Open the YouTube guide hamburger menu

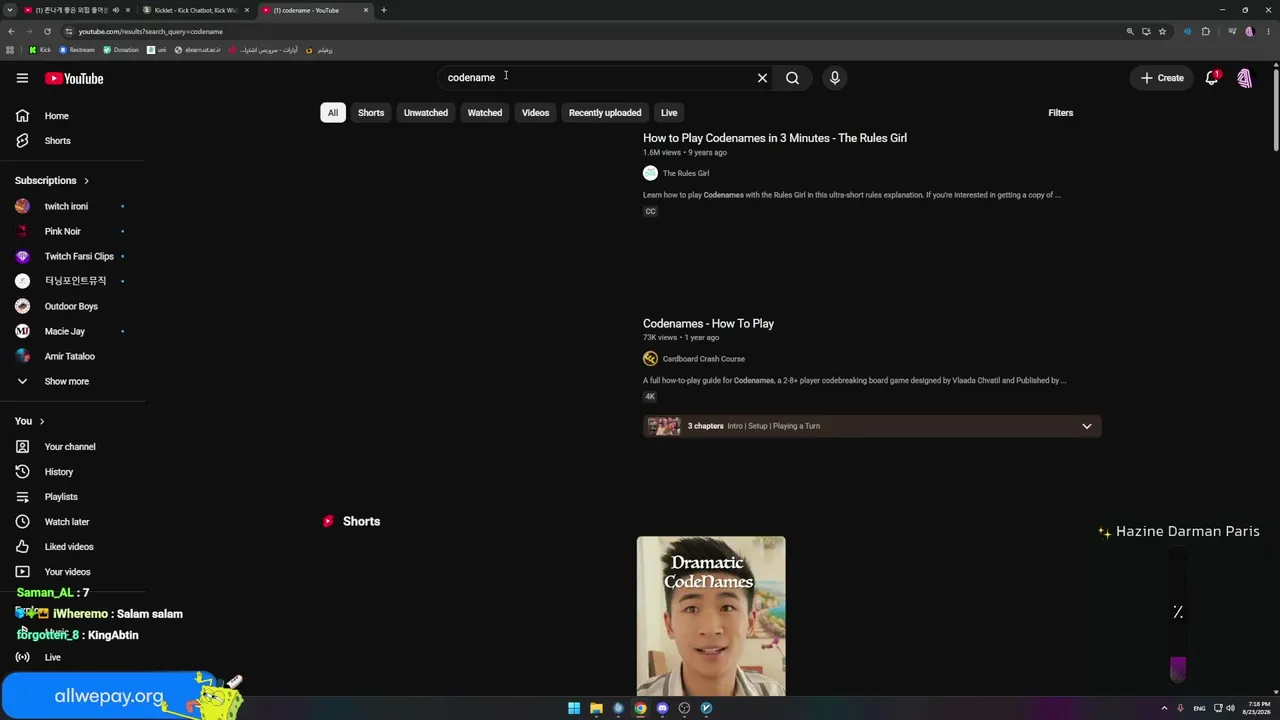[22, 78]
